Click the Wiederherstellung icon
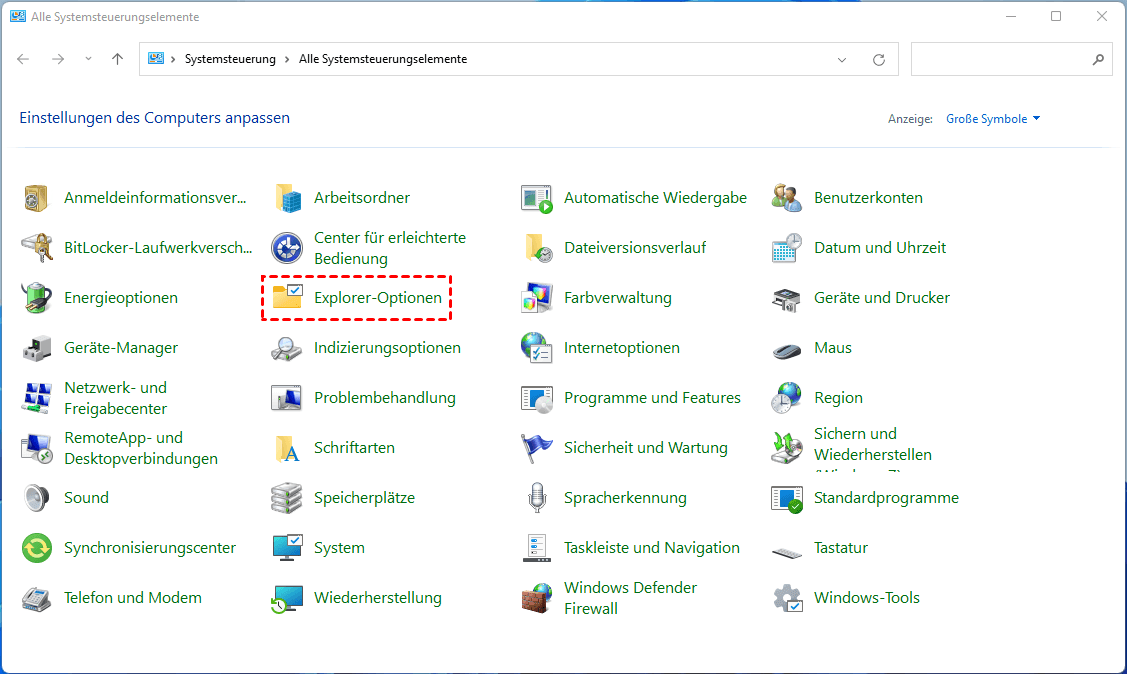 [x=287, y=598]
